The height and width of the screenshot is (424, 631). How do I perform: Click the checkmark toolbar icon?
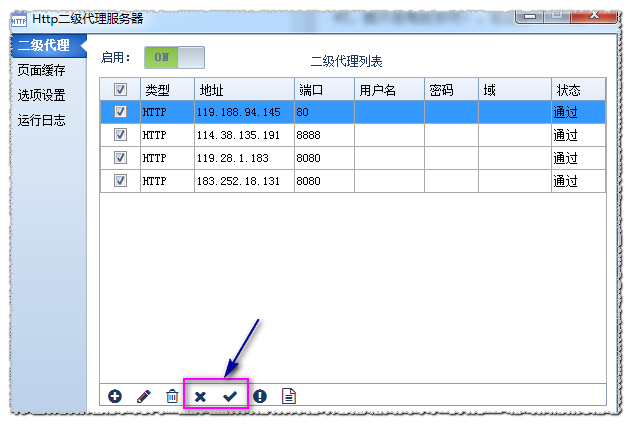coord(230,396)
